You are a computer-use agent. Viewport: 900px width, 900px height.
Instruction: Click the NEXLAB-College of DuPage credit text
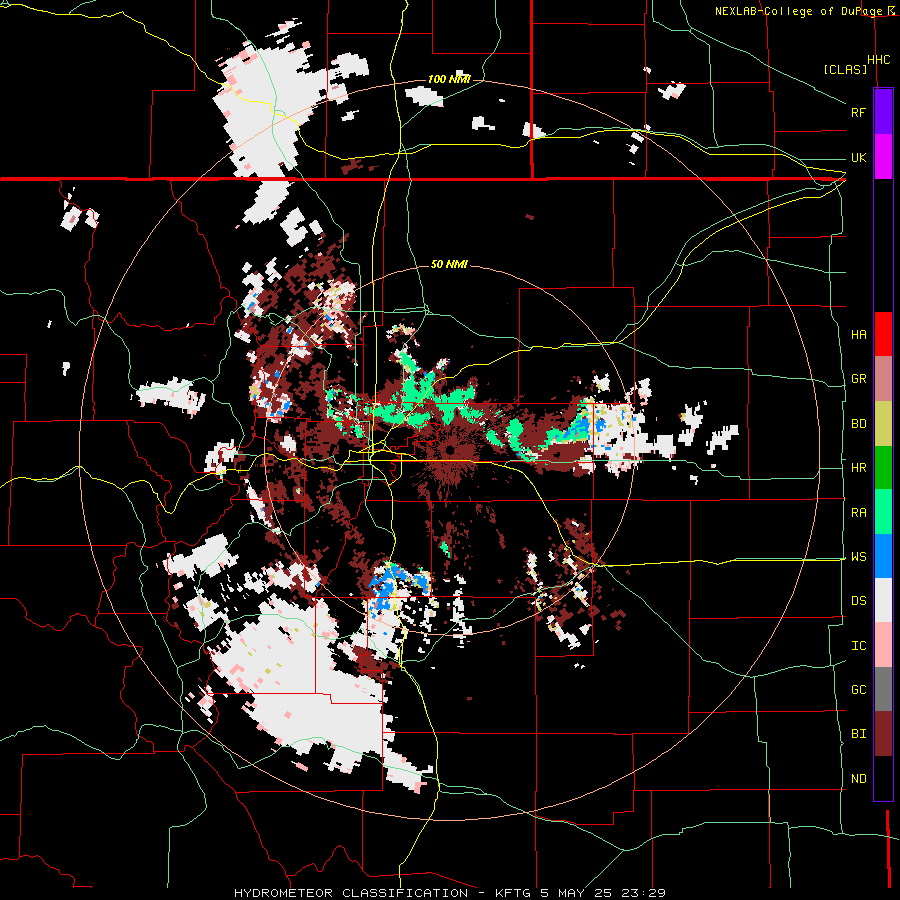coord(798,11)
